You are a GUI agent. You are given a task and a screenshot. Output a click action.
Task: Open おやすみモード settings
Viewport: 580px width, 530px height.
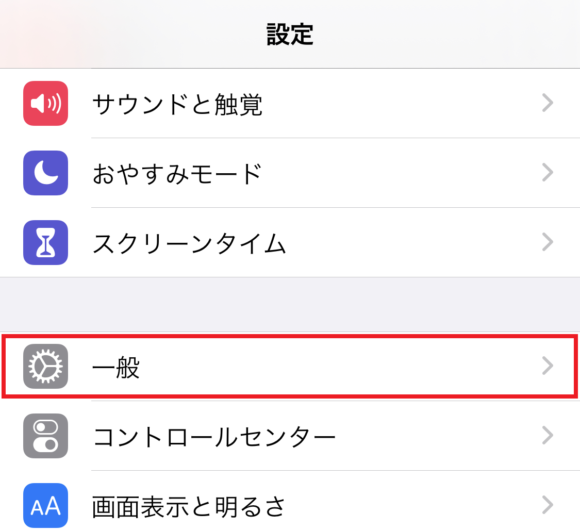290,173
